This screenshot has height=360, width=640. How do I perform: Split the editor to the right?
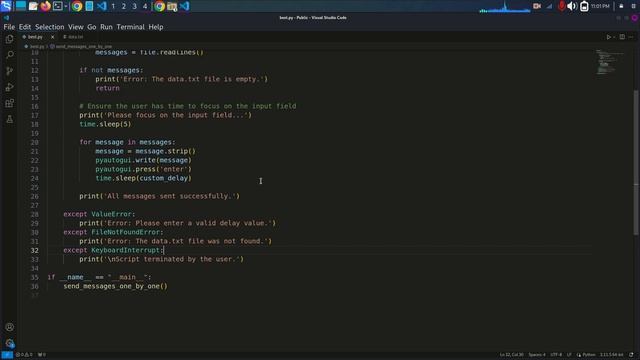point(622,37)
